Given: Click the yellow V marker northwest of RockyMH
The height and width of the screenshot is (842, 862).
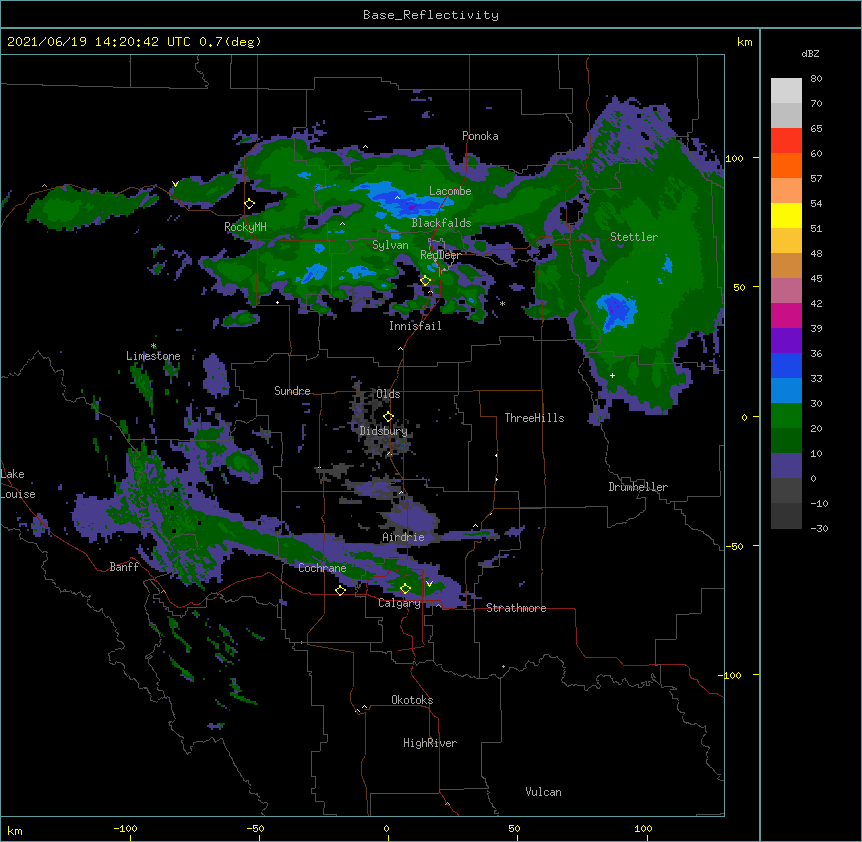Looking at the screenshot, I should [175, 184].
